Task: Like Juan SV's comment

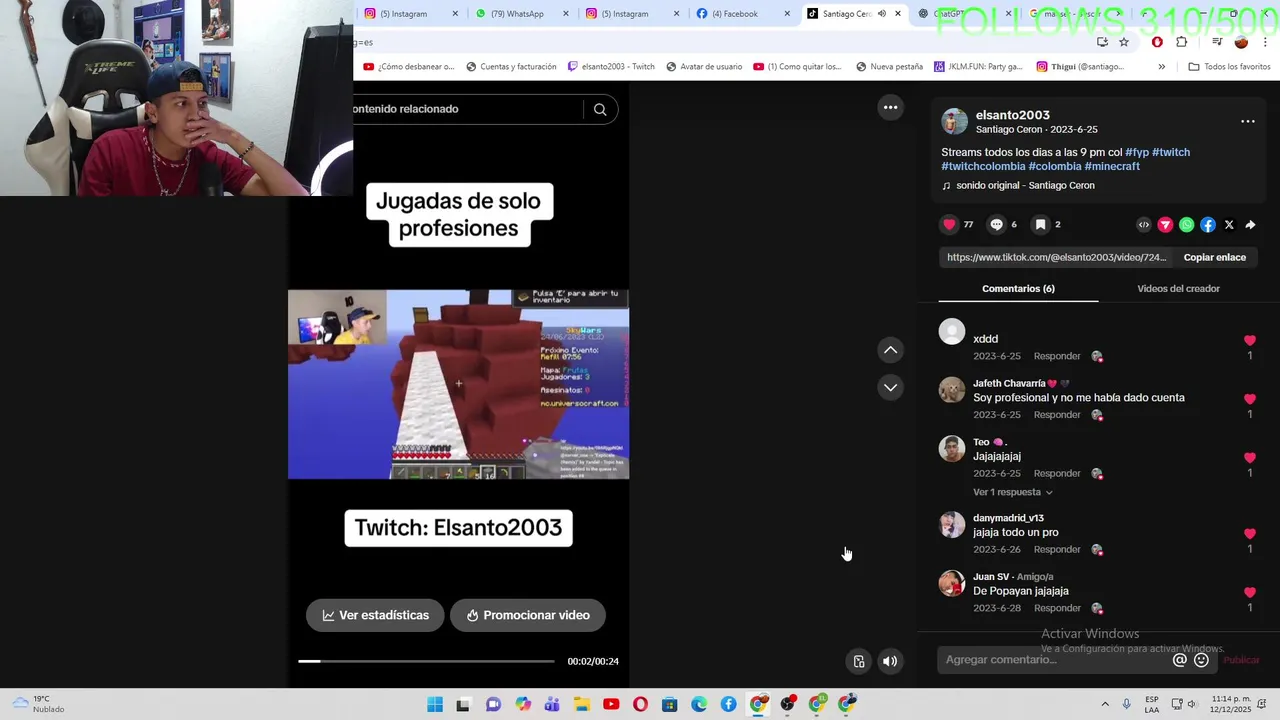Action: [1249, 592]
